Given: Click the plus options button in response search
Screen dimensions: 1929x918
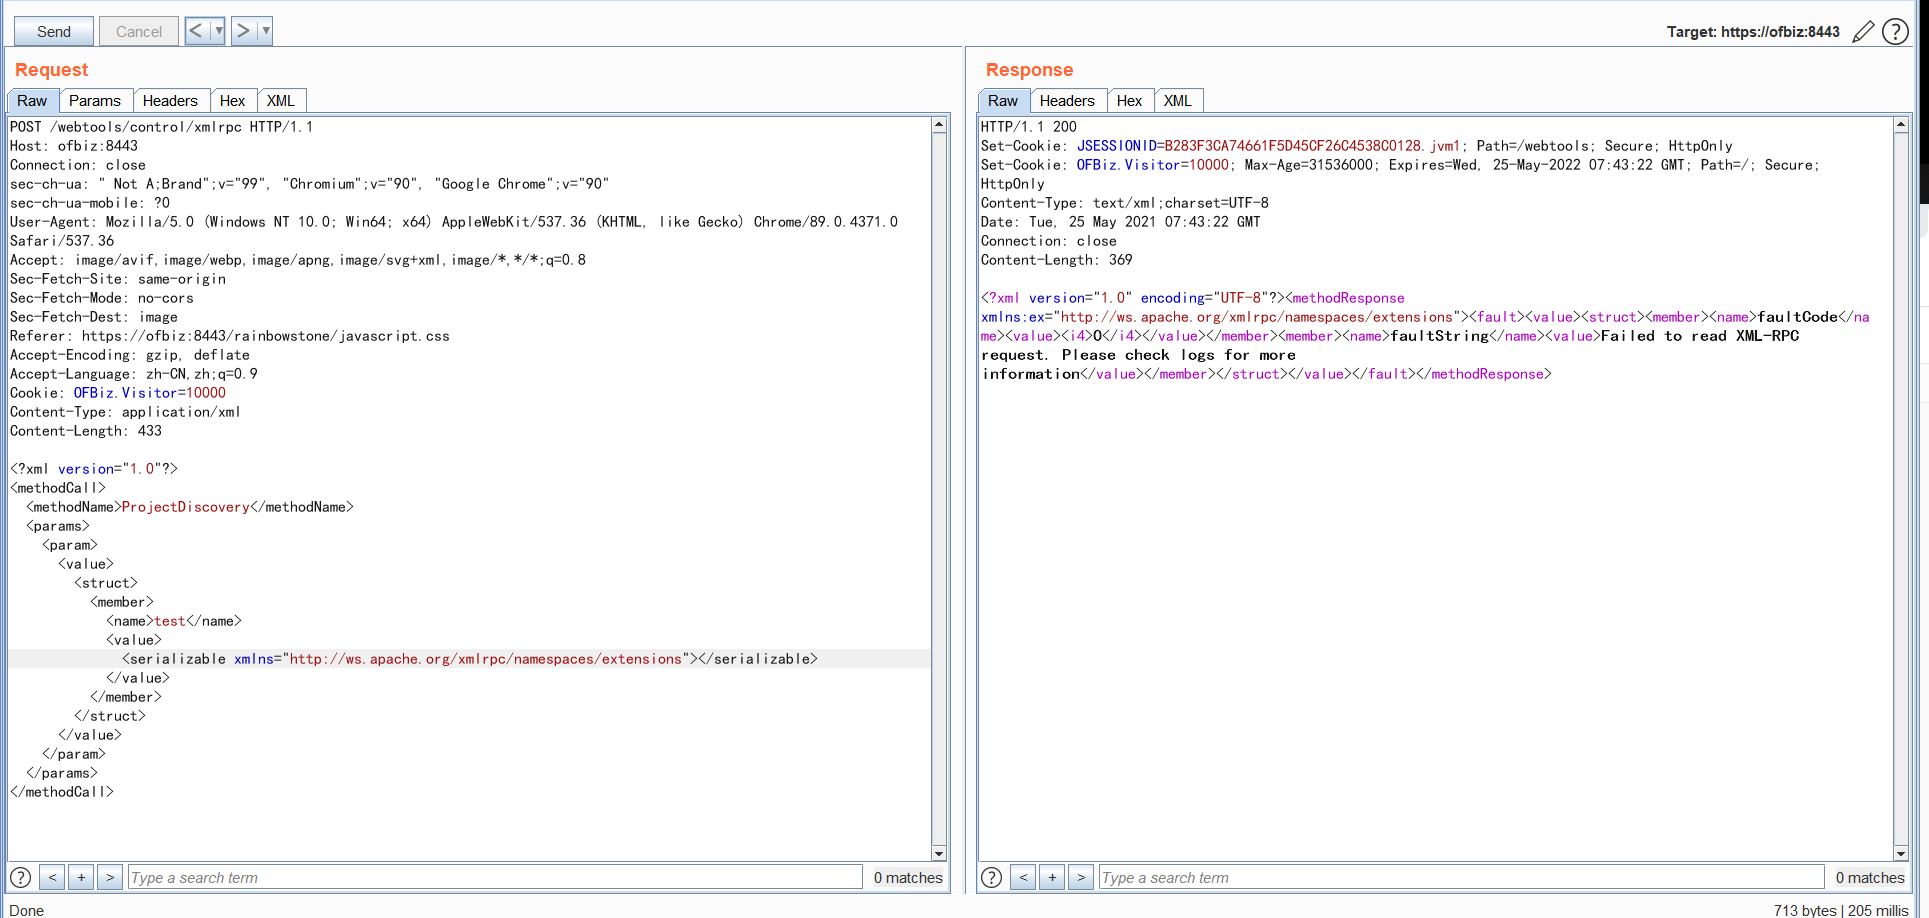Looking at the screenshot, I should pos(1052,877).
